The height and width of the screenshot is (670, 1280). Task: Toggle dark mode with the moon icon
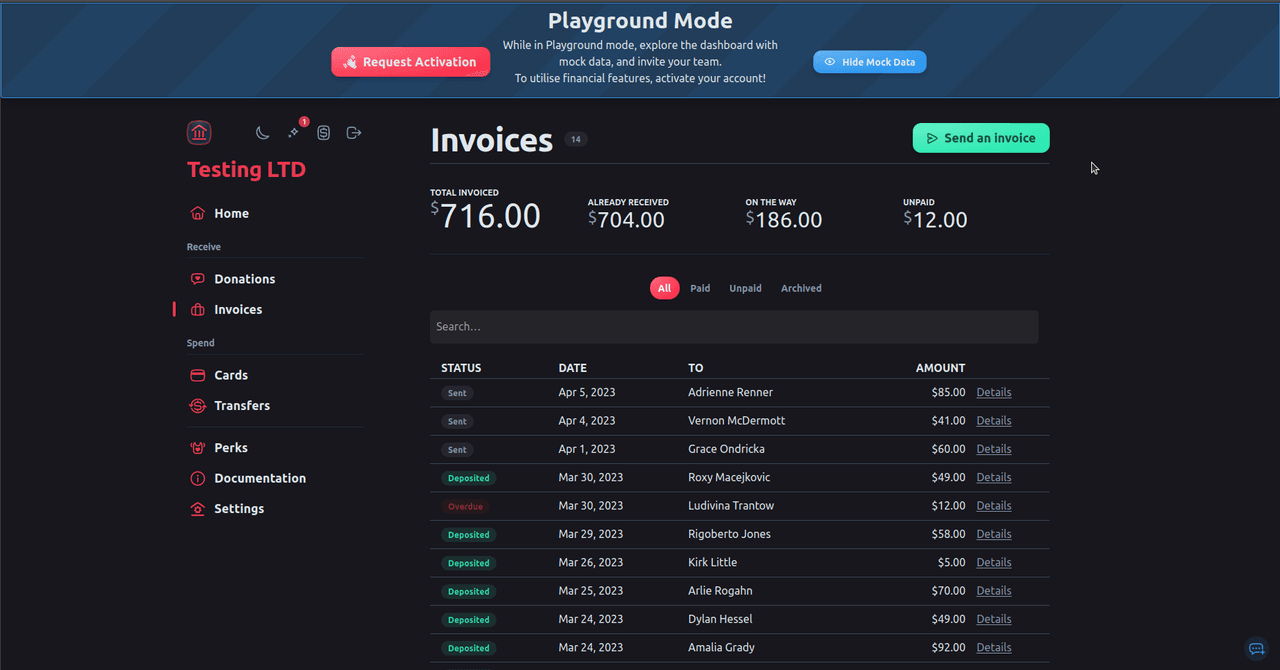(x=262, y=133)
